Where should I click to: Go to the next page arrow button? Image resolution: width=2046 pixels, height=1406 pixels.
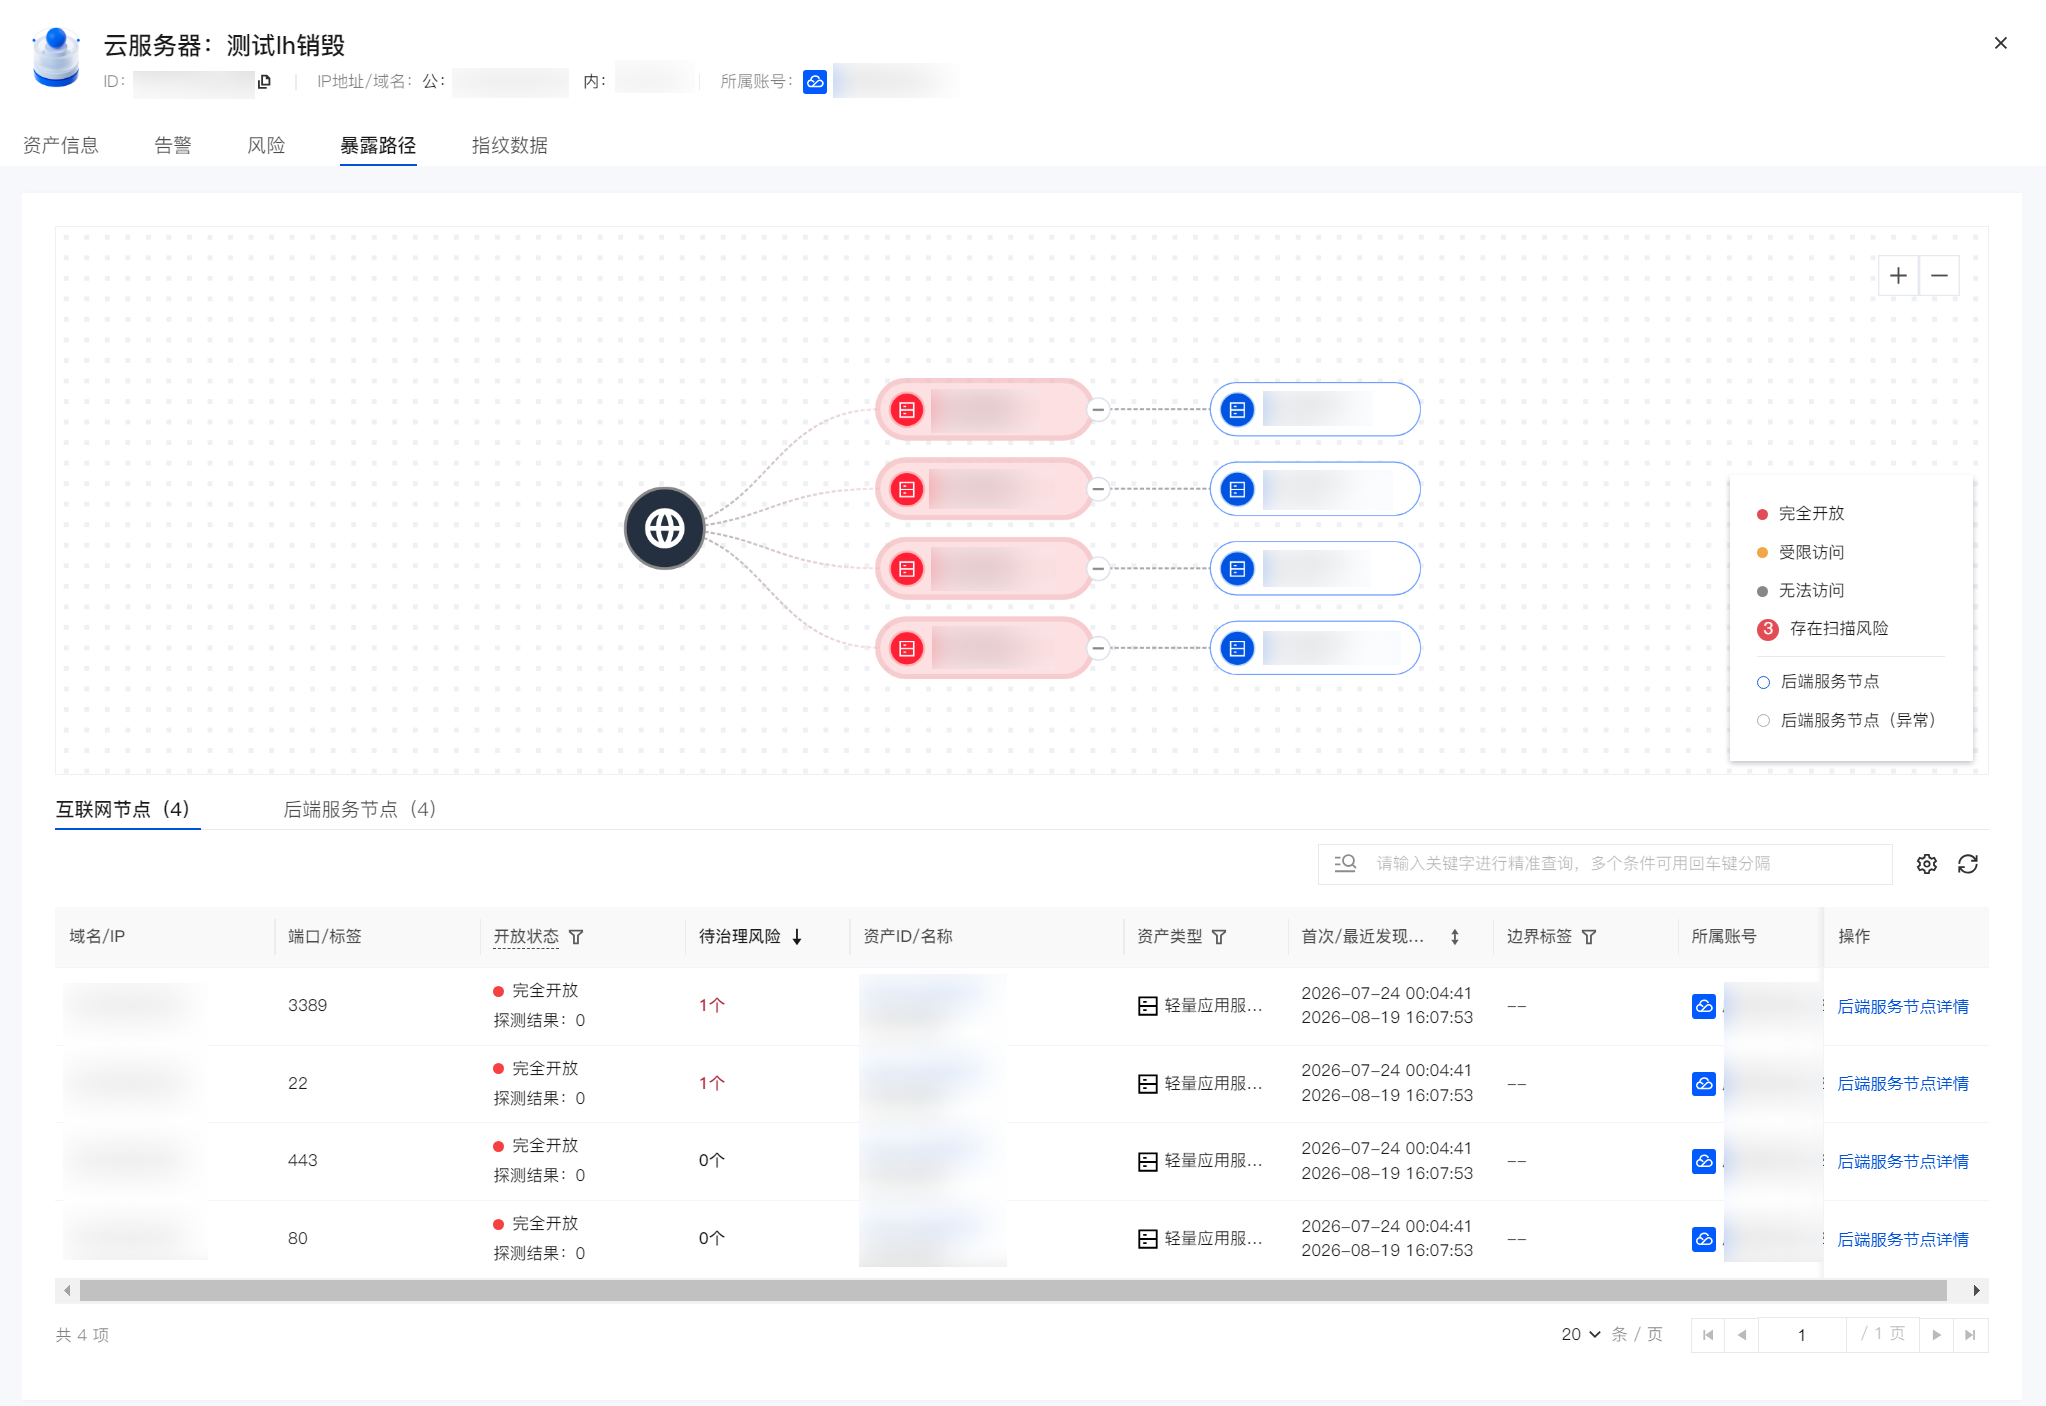pyautogui.click(x=1936, y=1335)
